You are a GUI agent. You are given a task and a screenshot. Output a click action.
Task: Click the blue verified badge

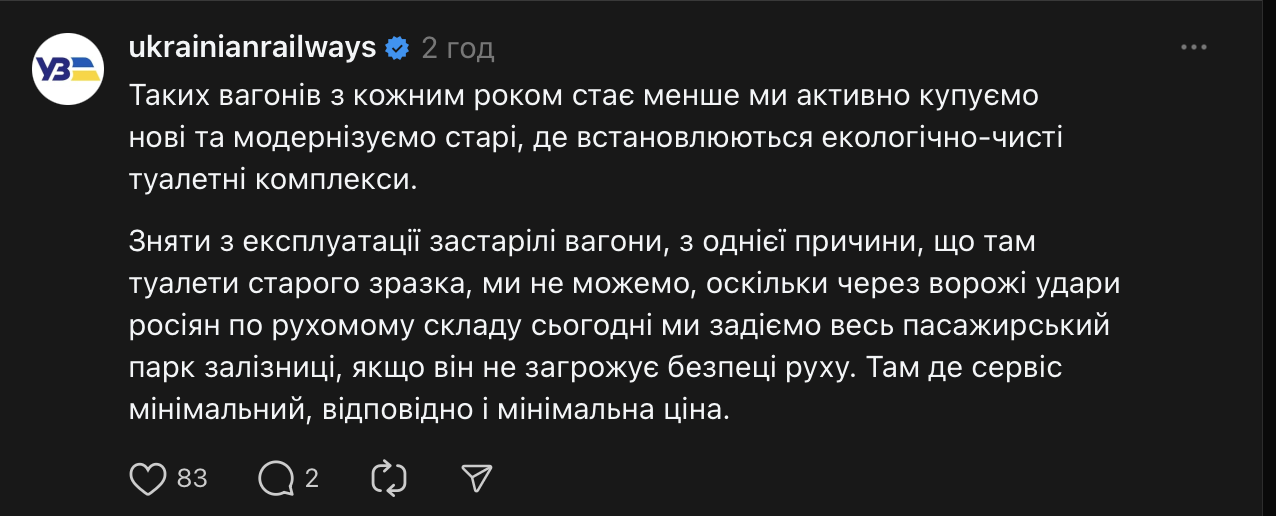point(397,47)
